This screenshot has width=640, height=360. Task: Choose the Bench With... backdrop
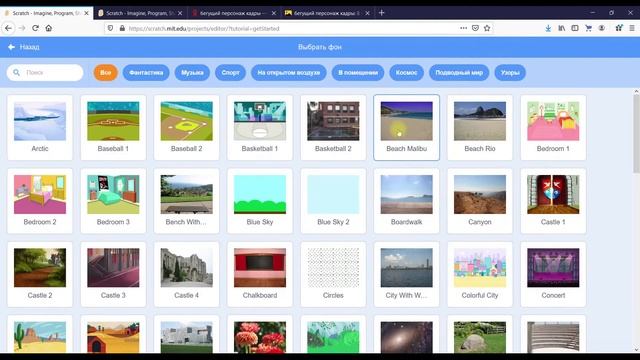point(187,201)
